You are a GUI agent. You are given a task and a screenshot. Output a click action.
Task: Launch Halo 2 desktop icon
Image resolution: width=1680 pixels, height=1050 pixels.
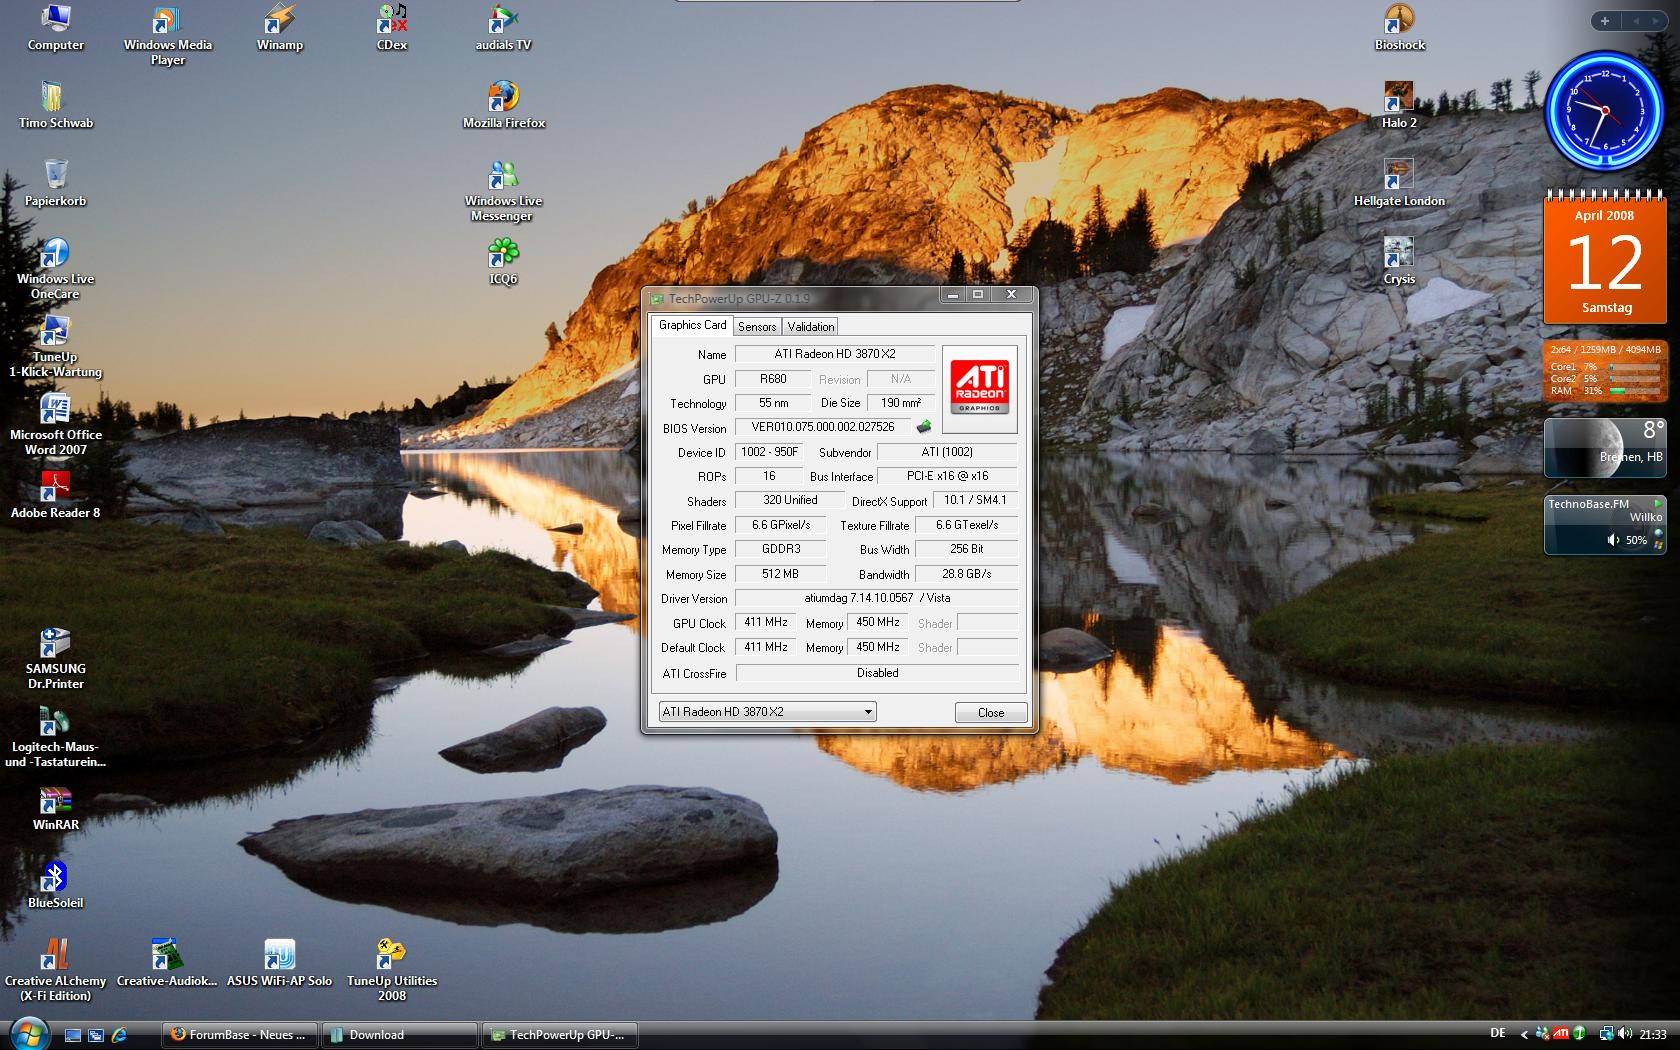pos(1400,105)
